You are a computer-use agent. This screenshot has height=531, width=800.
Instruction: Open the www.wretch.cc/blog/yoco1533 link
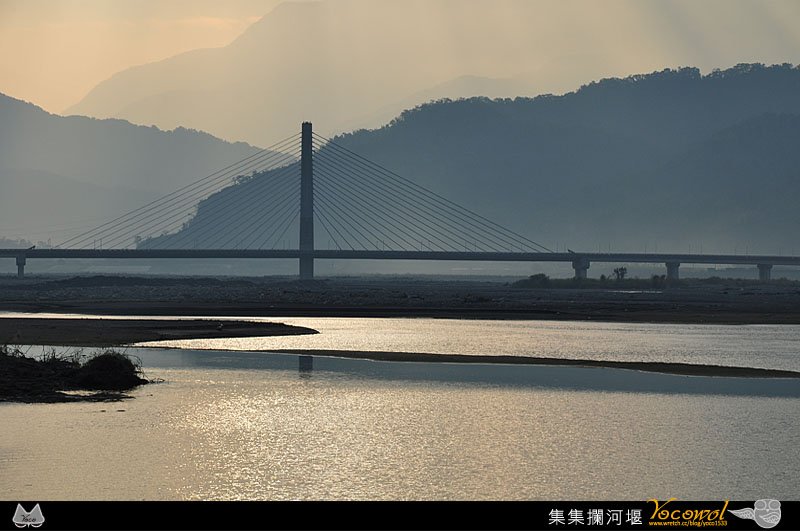pos(688,523)
